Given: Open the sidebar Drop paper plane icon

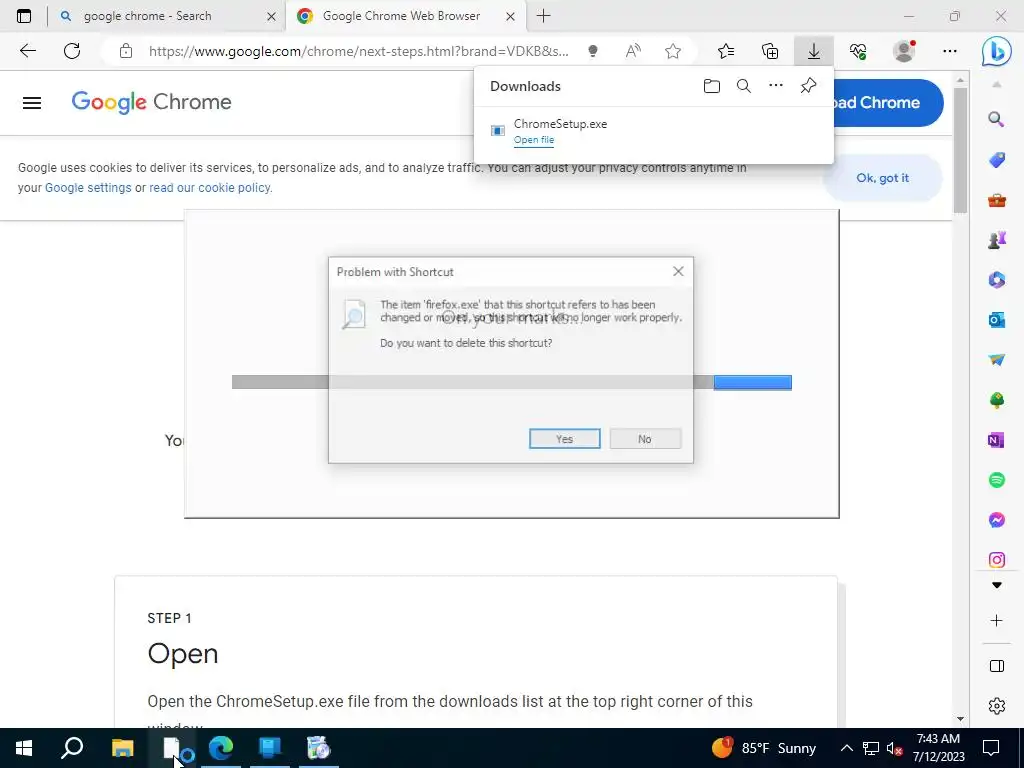Looking at the screenshot, I should (997, 360).
